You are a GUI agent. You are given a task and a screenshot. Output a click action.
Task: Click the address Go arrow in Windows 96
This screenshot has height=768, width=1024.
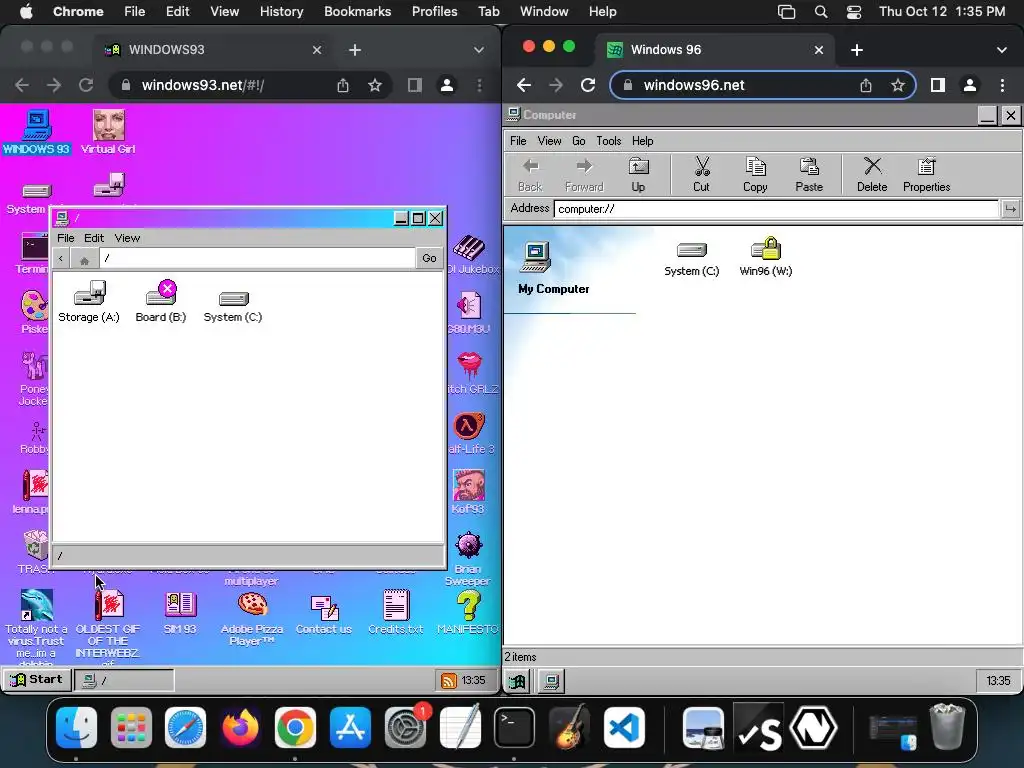[x=1010, y=209]
